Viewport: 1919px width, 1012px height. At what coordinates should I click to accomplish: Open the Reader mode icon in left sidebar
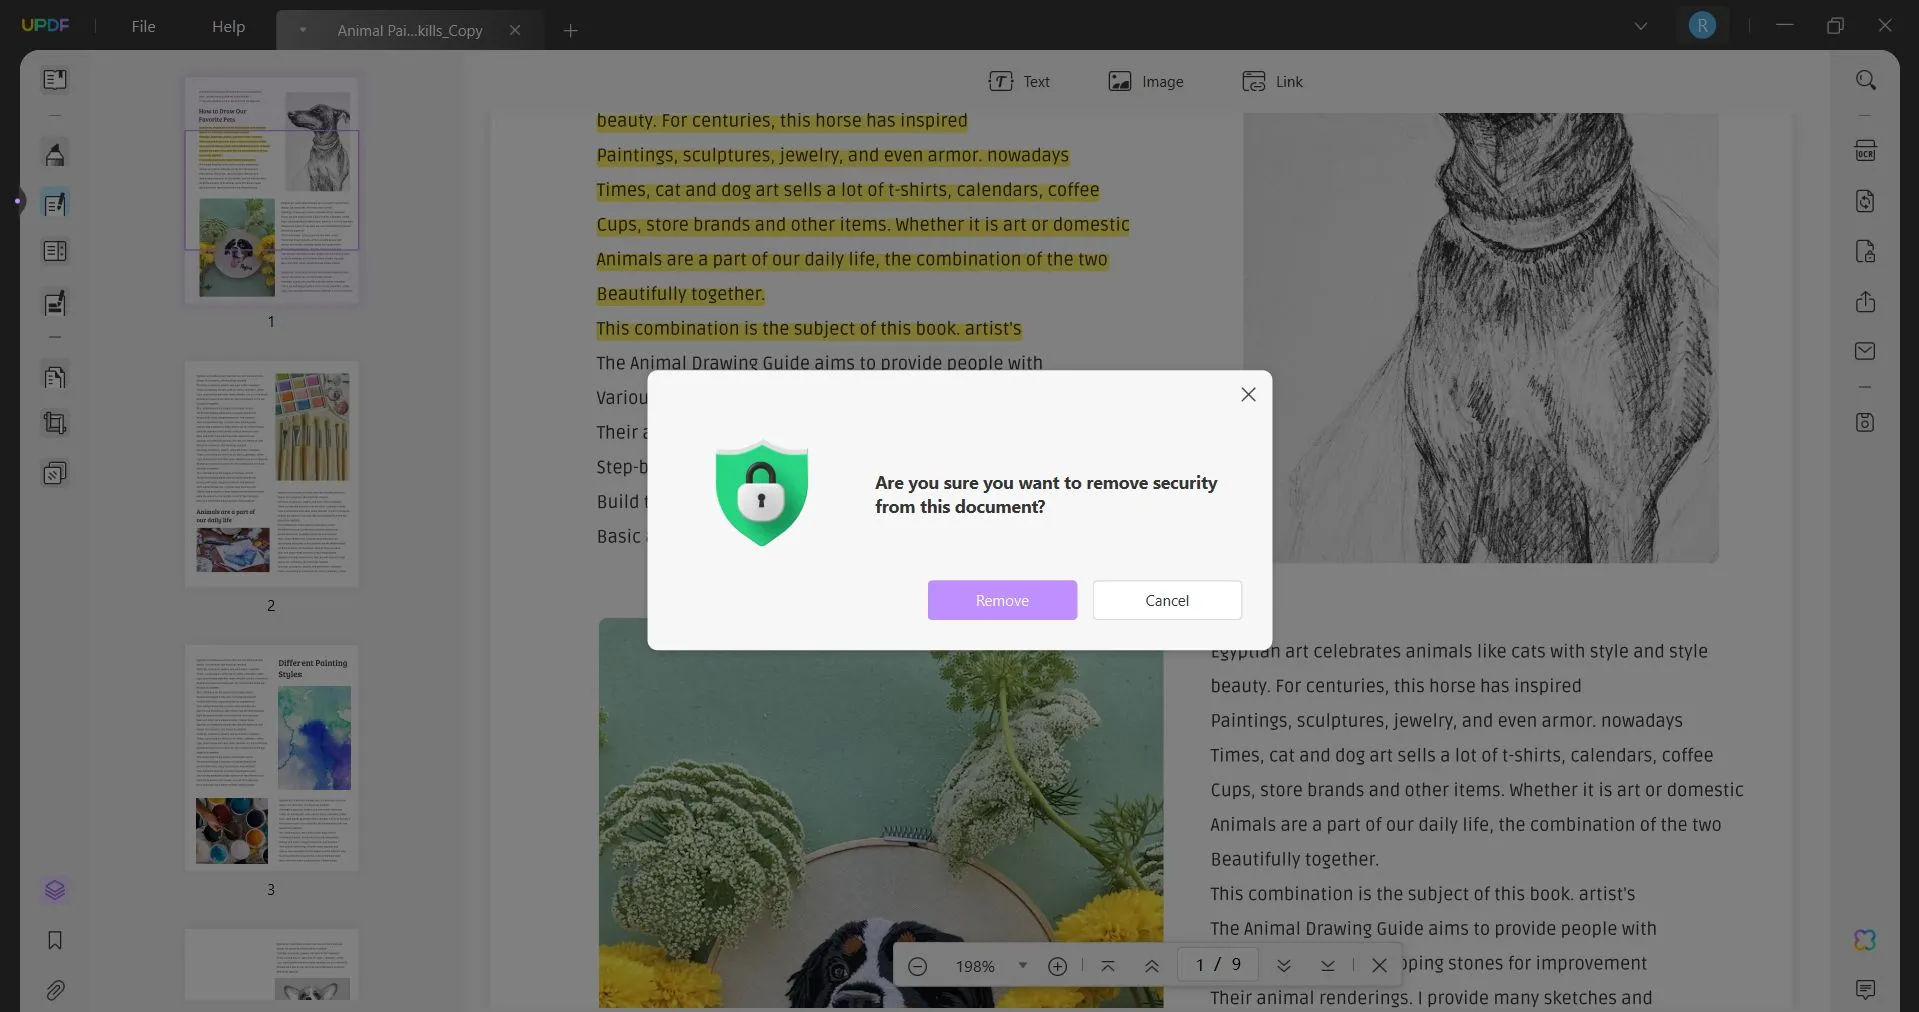coord(55,79)
